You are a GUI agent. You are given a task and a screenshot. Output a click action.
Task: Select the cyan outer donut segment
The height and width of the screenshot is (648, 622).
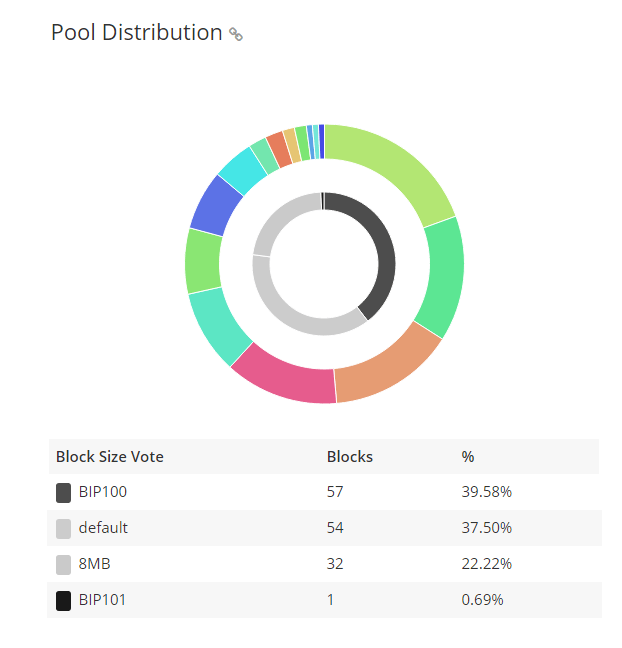point(241,169)
